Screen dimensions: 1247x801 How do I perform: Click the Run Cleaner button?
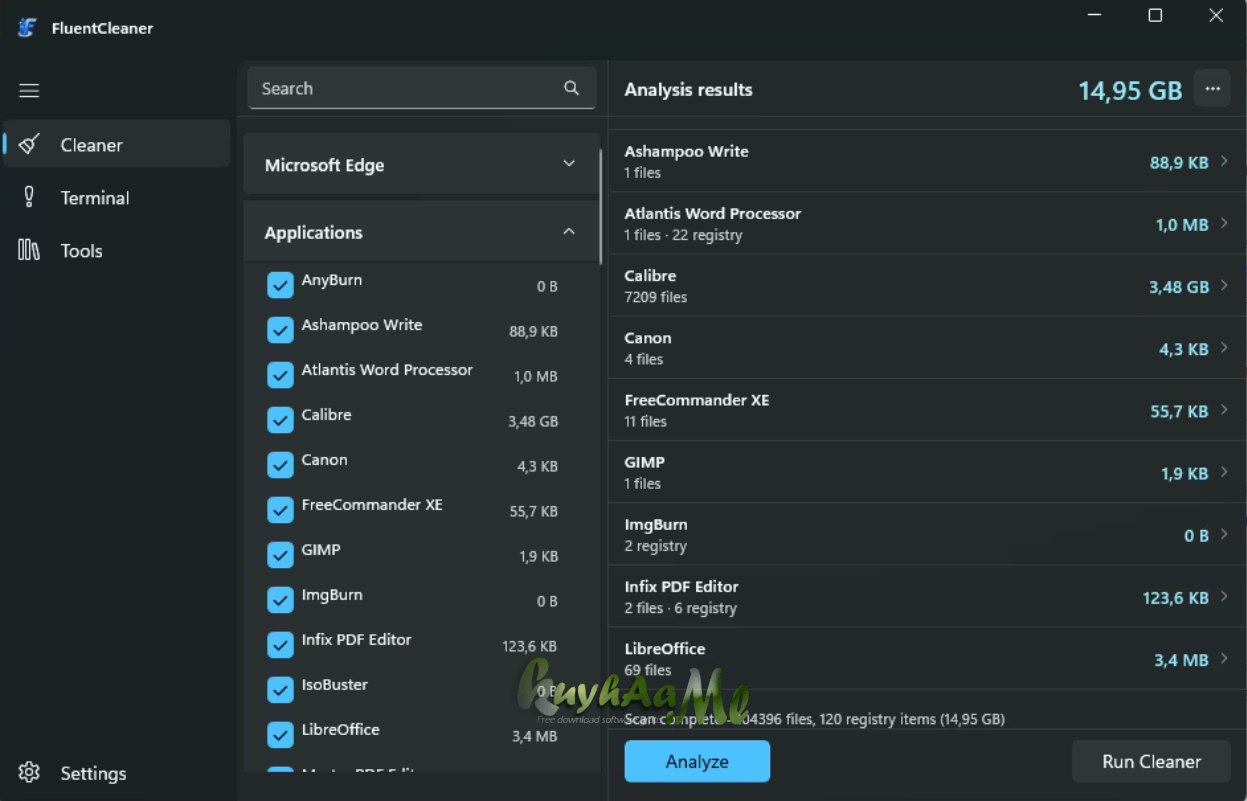(x=1151, y=761)
